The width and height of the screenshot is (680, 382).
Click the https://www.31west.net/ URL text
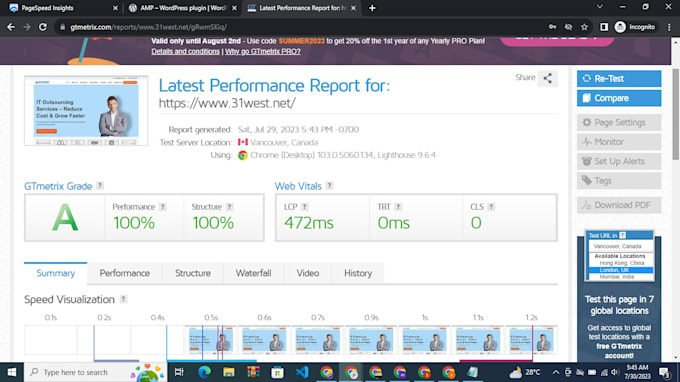(x=227, y=103)
